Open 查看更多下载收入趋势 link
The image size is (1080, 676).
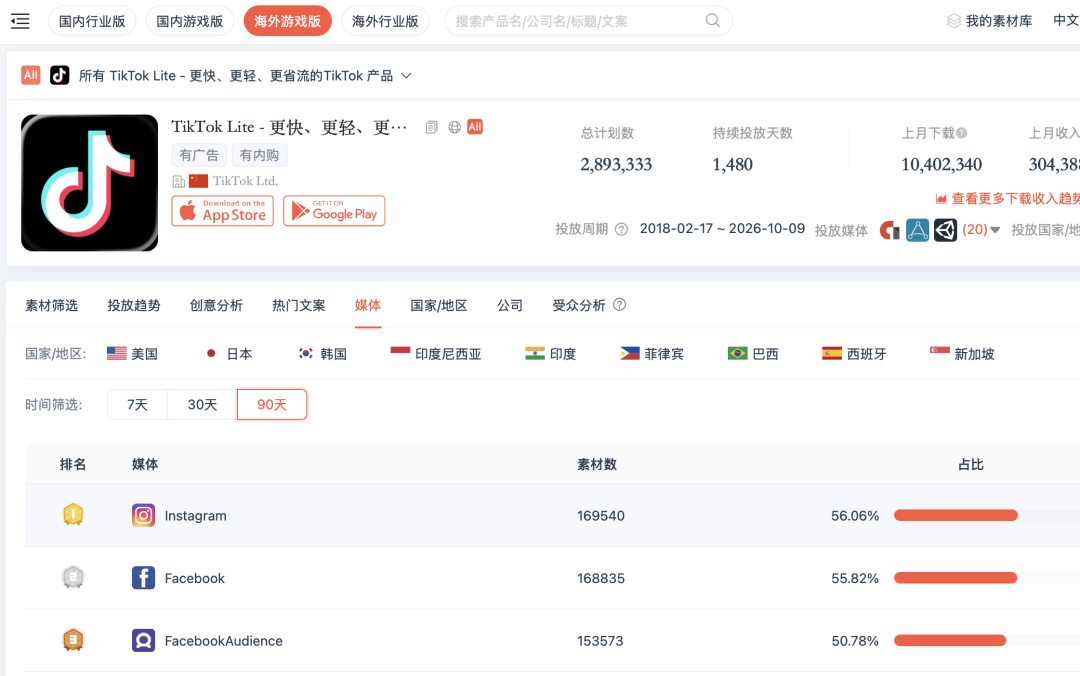point(1008,198)
